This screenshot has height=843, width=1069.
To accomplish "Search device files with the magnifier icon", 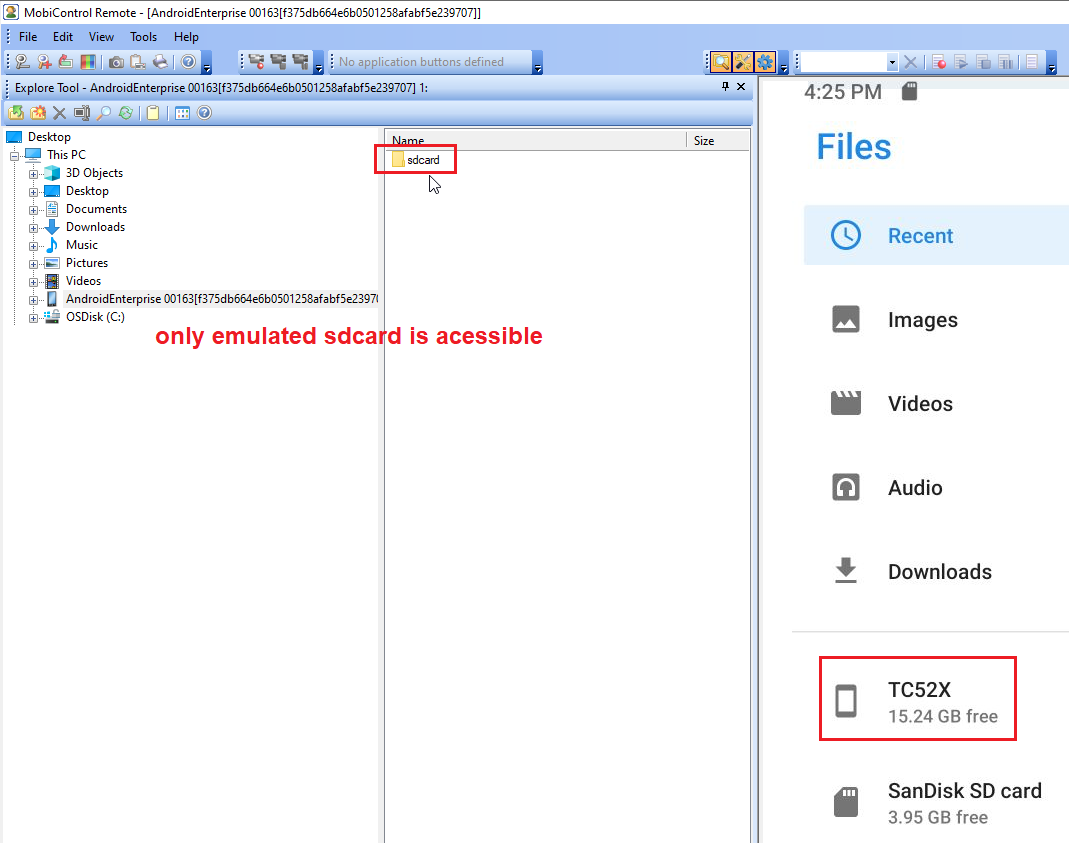I will click(104, 112).
